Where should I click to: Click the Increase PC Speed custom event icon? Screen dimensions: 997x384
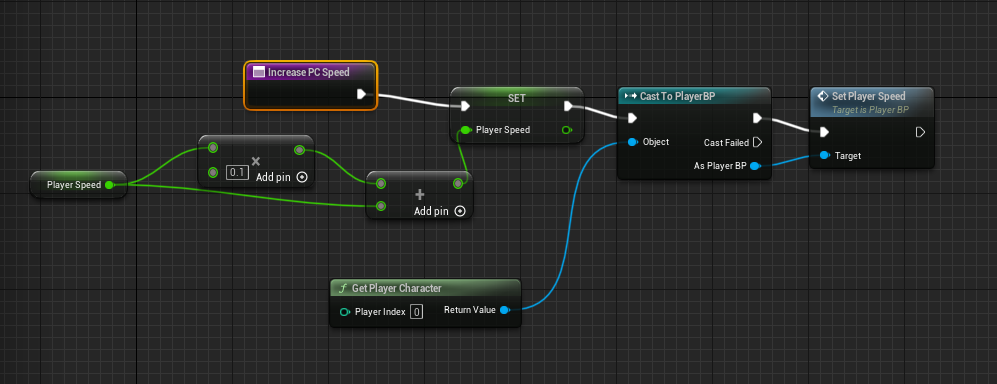(258, 72)
